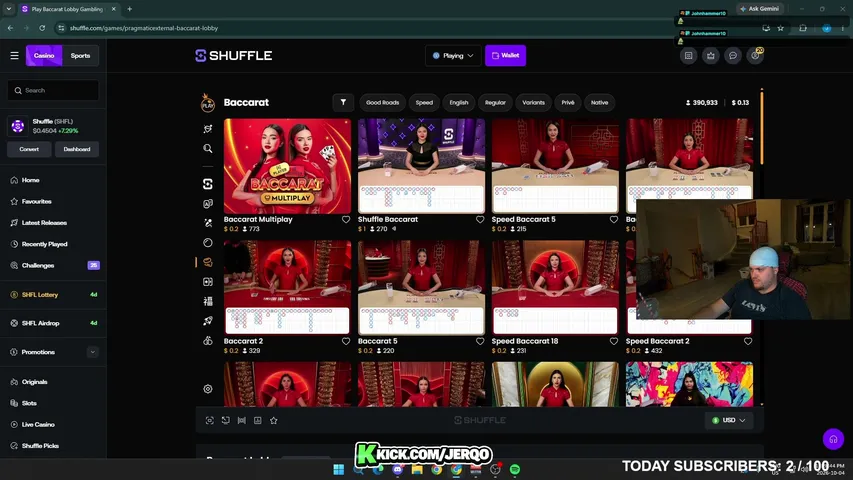Open the USD currency dropdown
Image resolution: width=853 pixels, height=480 pixels.
[729, 420]
